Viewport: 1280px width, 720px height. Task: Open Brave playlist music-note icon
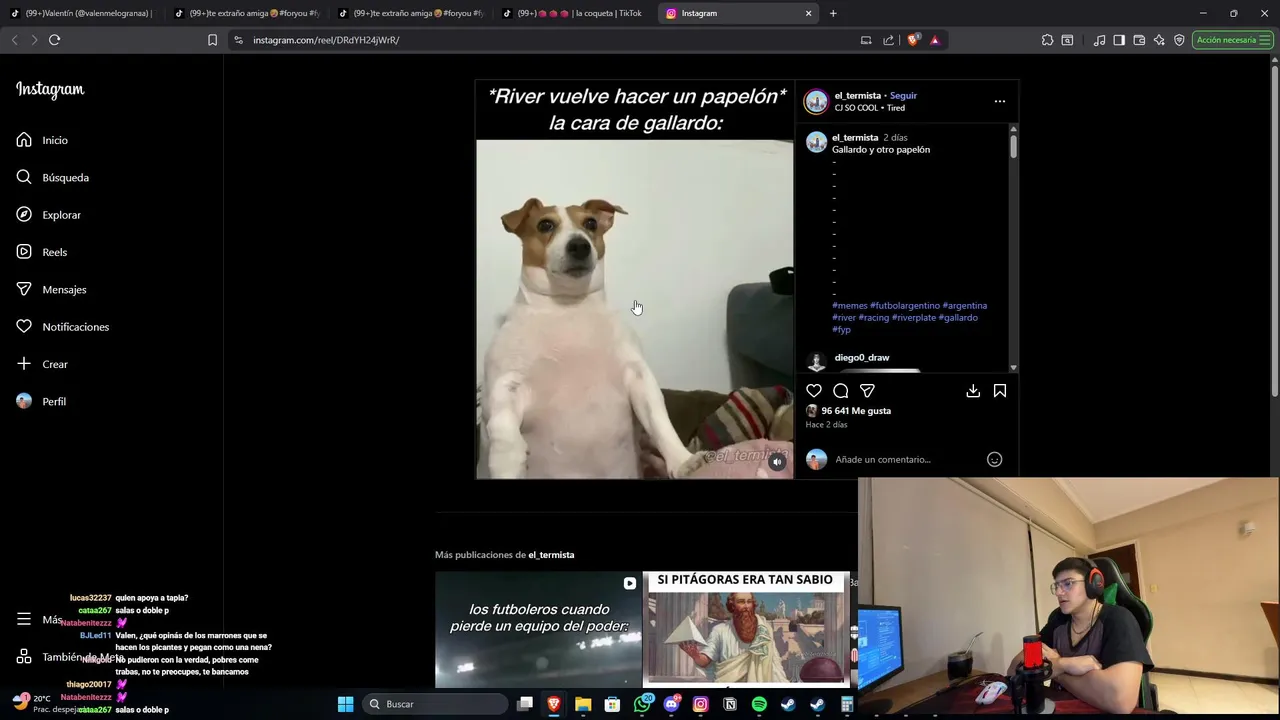point(1100,40)
